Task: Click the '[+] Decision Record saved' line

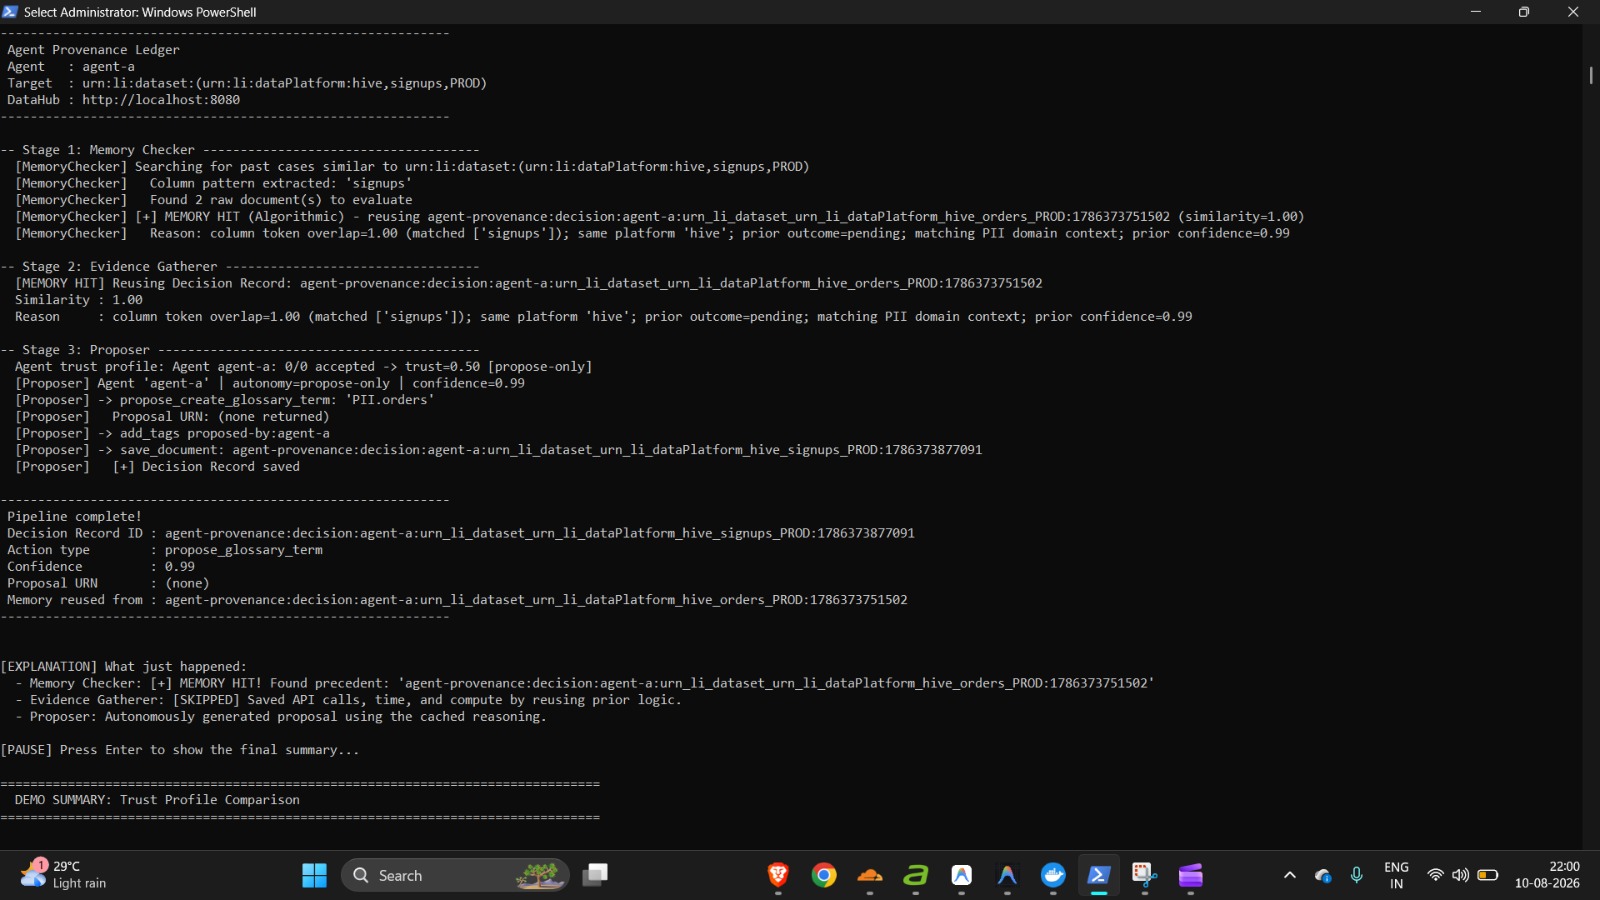Action: click(x=206, y=467)
